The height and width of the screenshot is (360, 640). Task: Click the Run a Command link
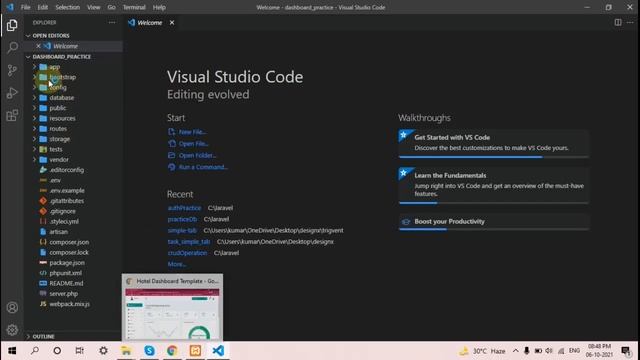[x=203, y=167]
